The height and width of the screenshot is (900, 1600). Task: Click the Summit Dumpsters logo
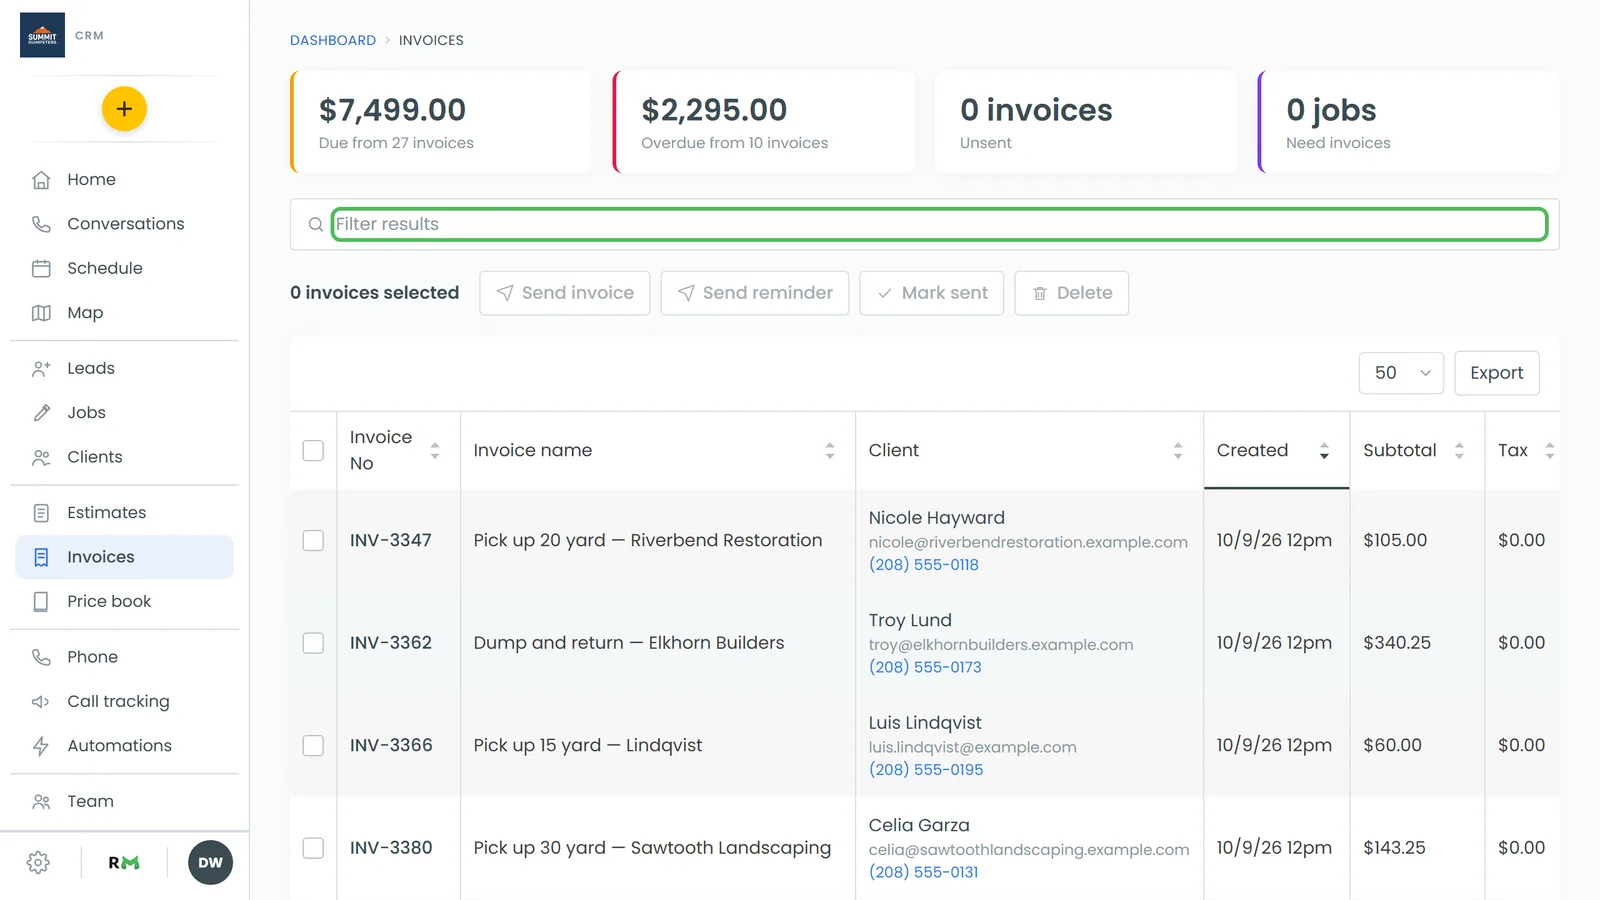pyautogui.click(x=42, y=35)
